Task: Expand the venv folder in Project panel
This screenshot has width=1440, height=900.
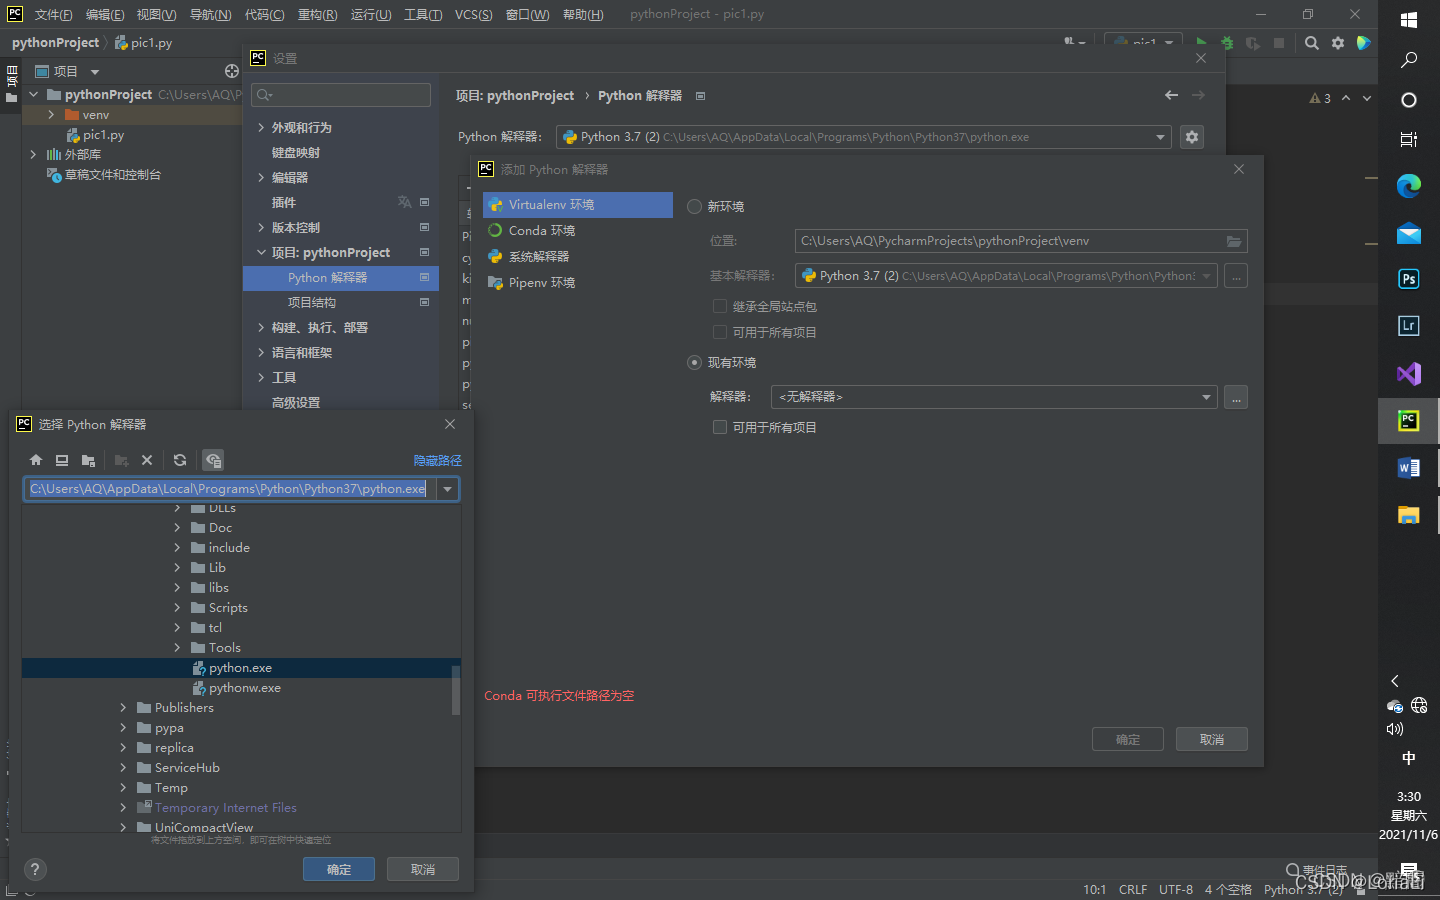Action: coord(51,115)
